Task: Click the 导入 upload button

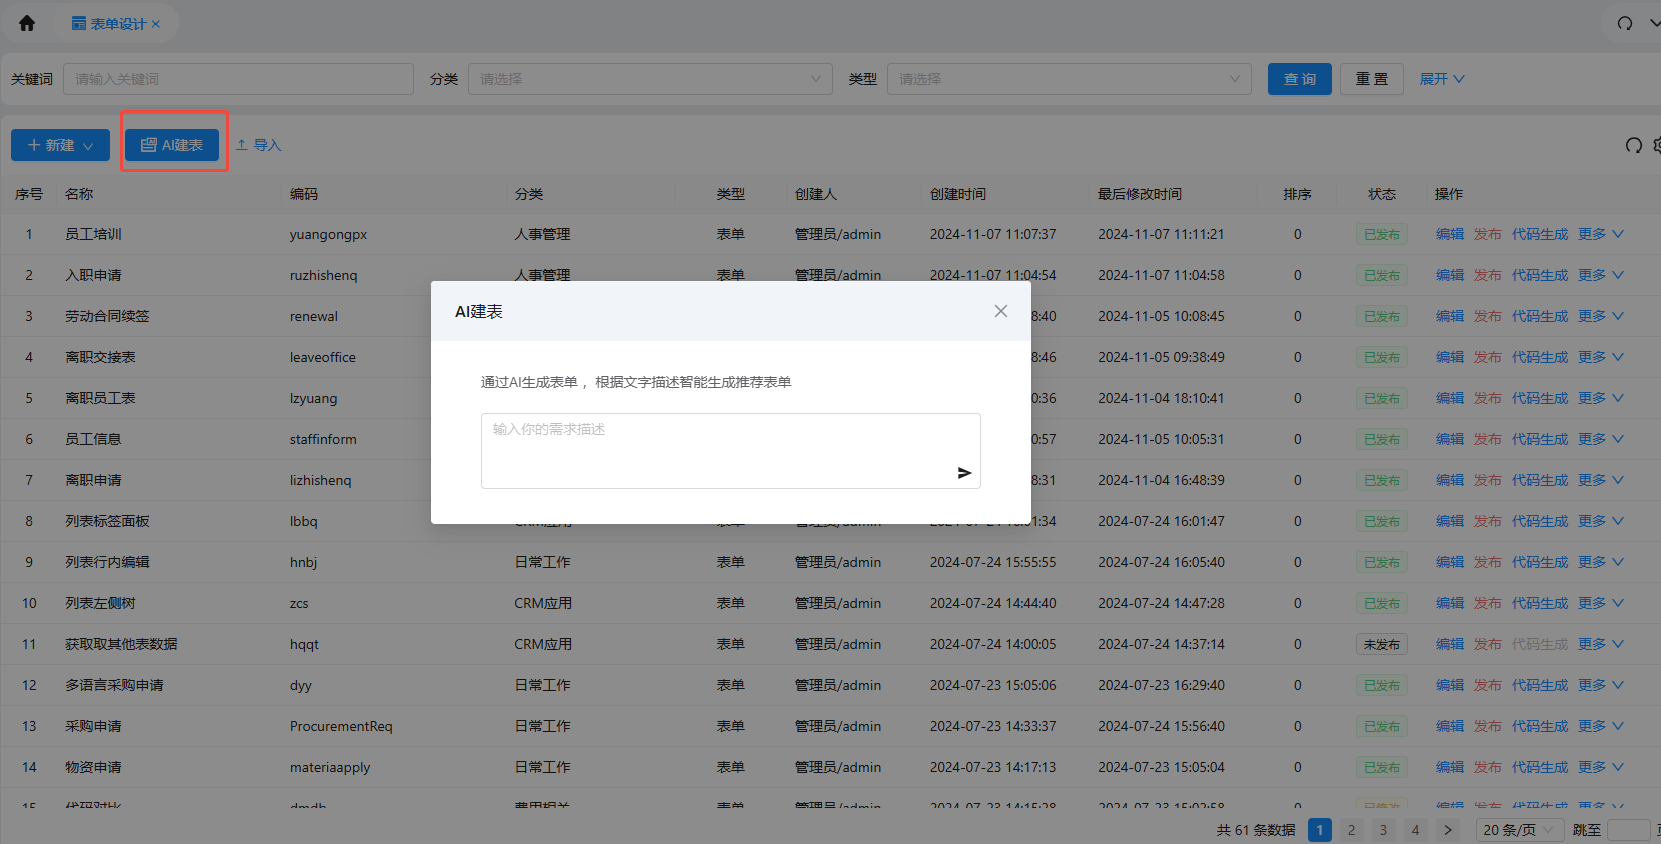Action: [259, 145]
